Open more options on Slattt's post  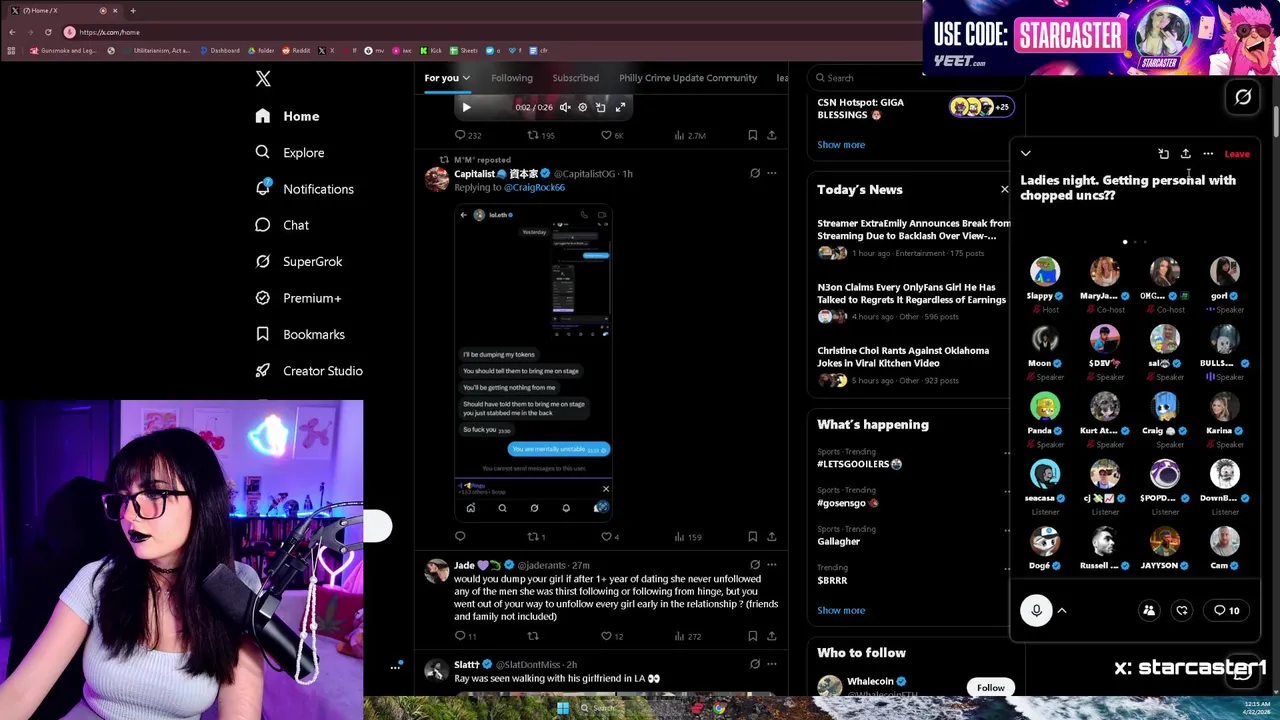(x=772, y=664)
